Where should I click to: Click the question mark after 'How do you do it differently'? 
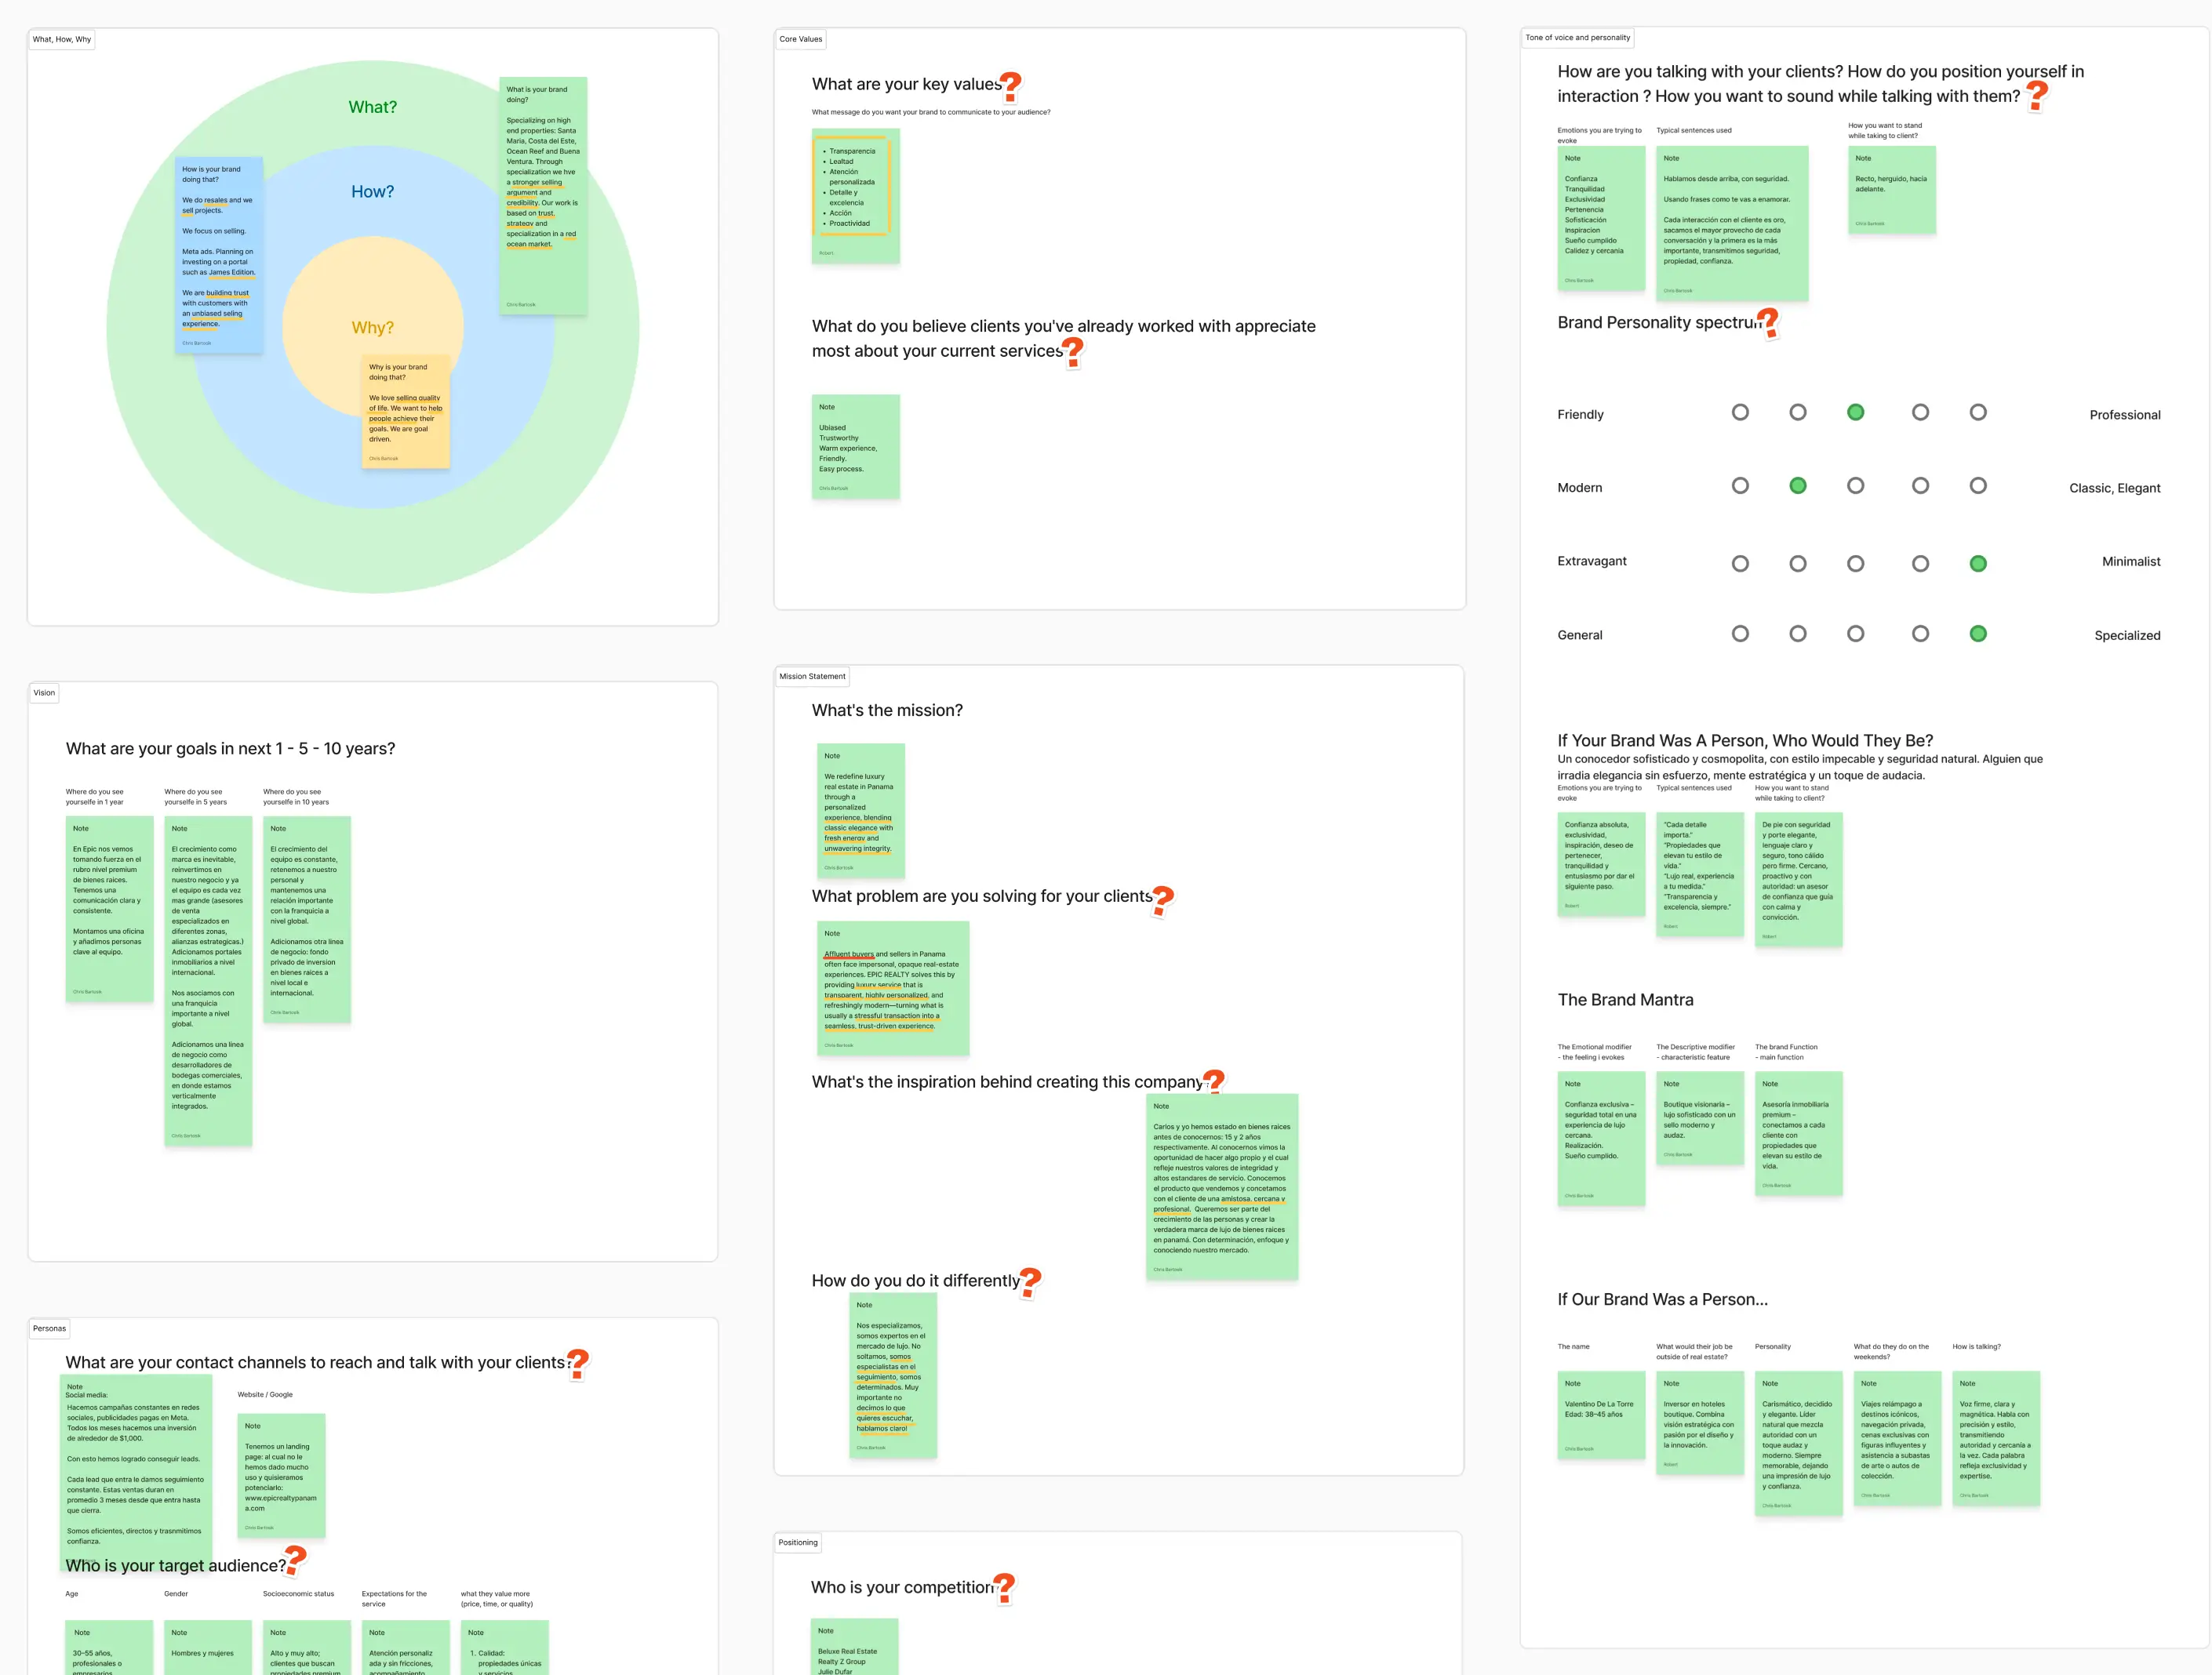[1030, 1283]
